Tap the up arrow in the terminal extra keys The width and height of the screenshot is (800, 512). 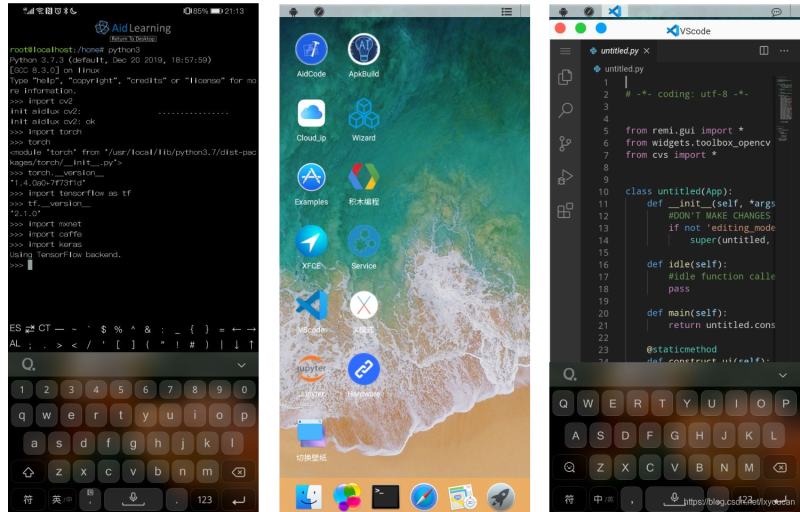coord(251,345)
